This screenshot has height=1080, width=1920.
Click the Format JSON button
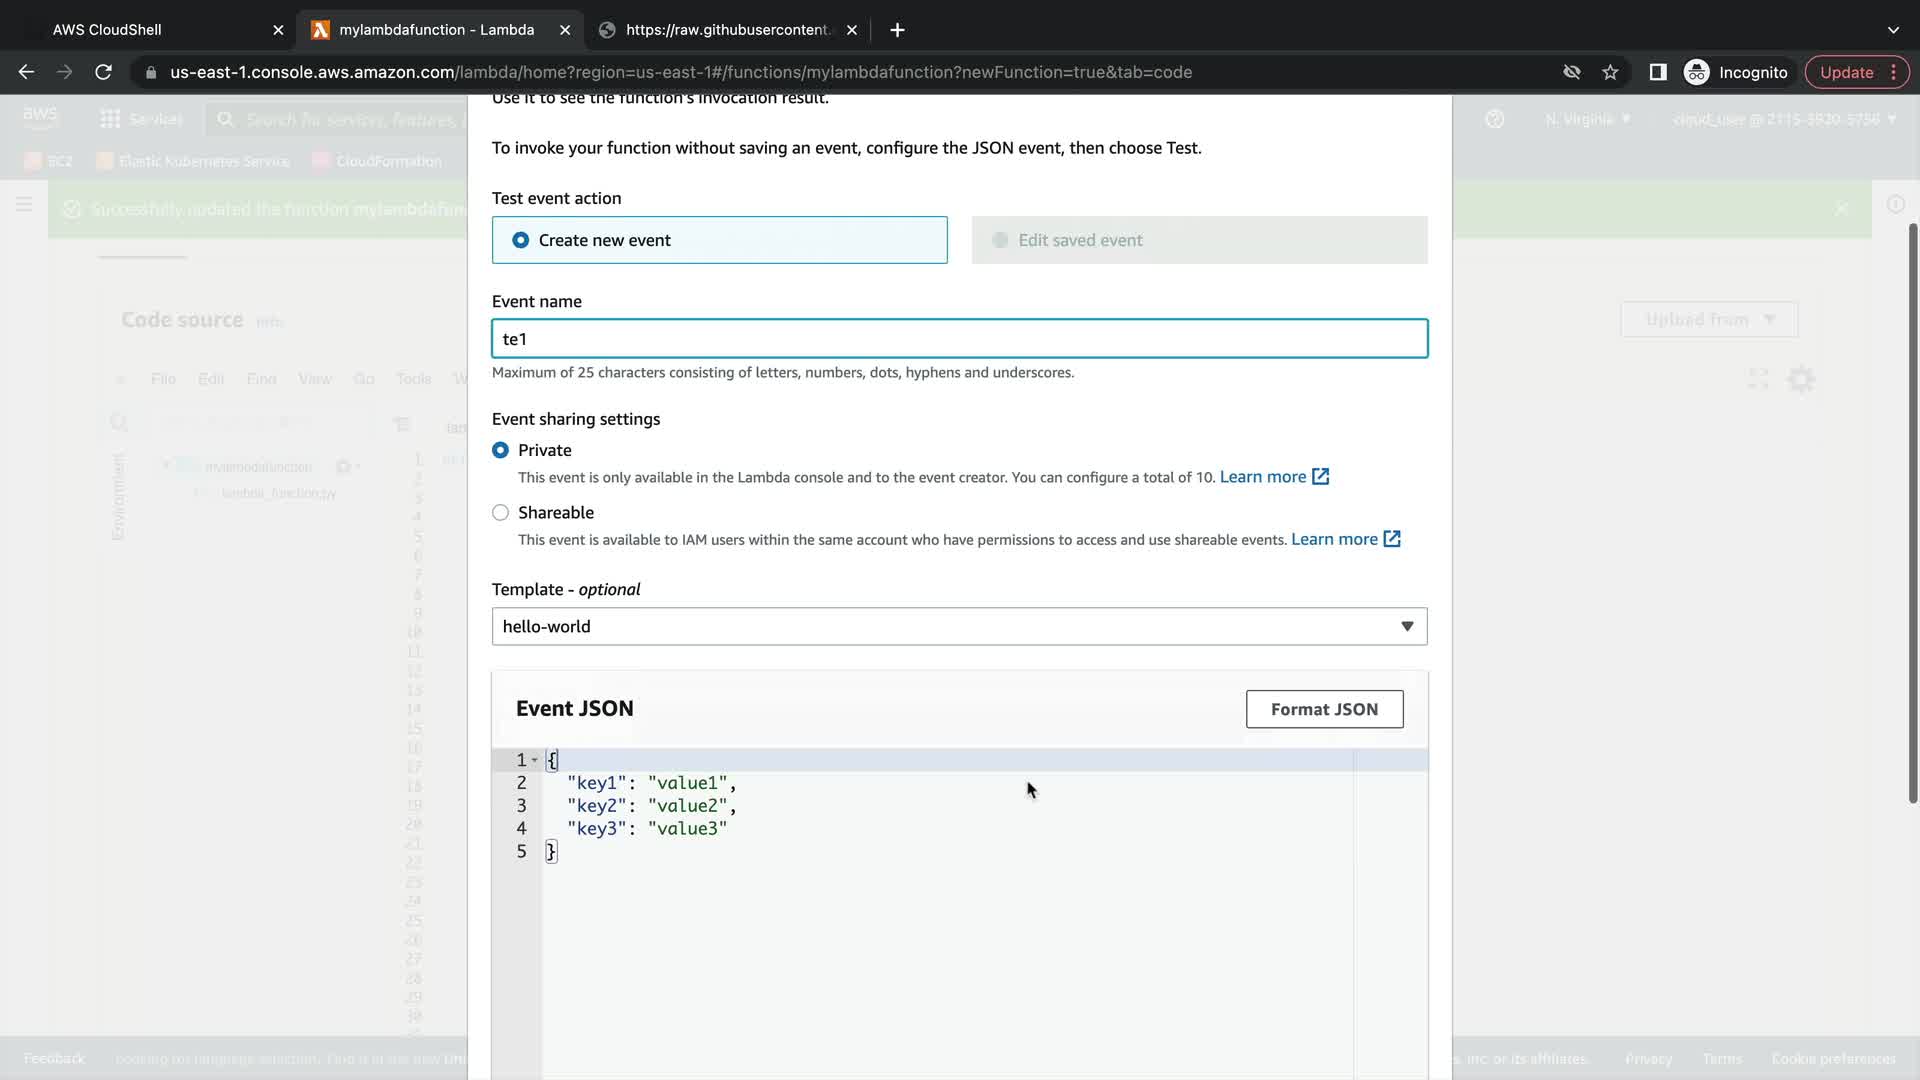[1324, 709]
